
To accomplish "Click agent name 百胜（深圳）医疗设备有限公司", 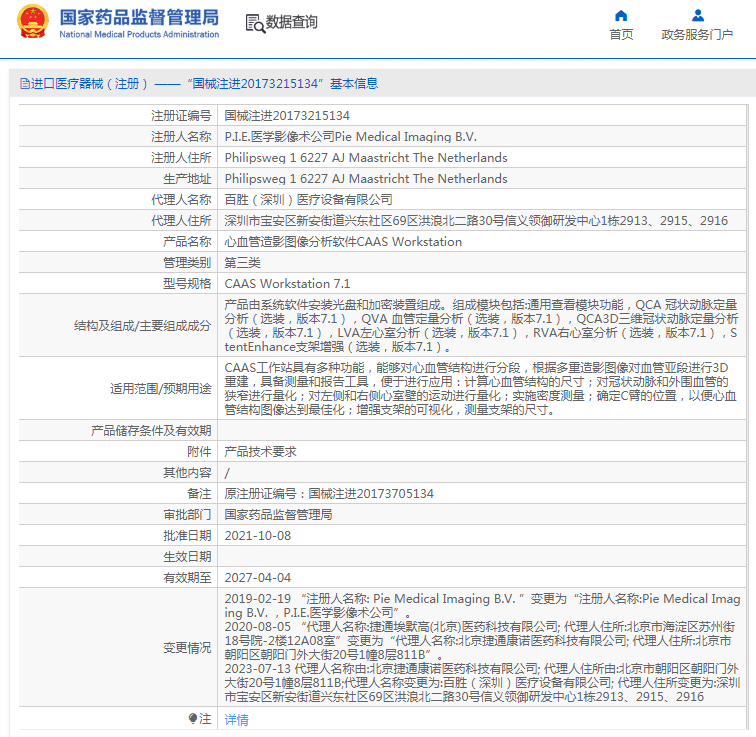I will (x=308, y=200).
